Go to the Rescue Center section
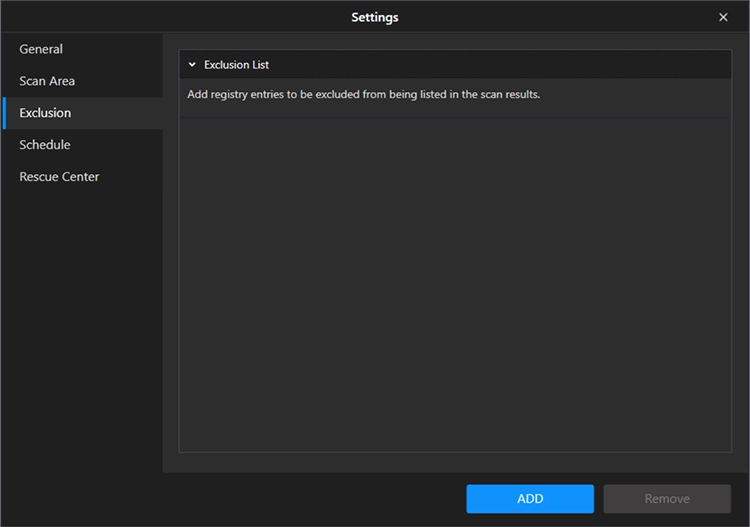This screenshot has width=750, height=527. coord(82,177)
